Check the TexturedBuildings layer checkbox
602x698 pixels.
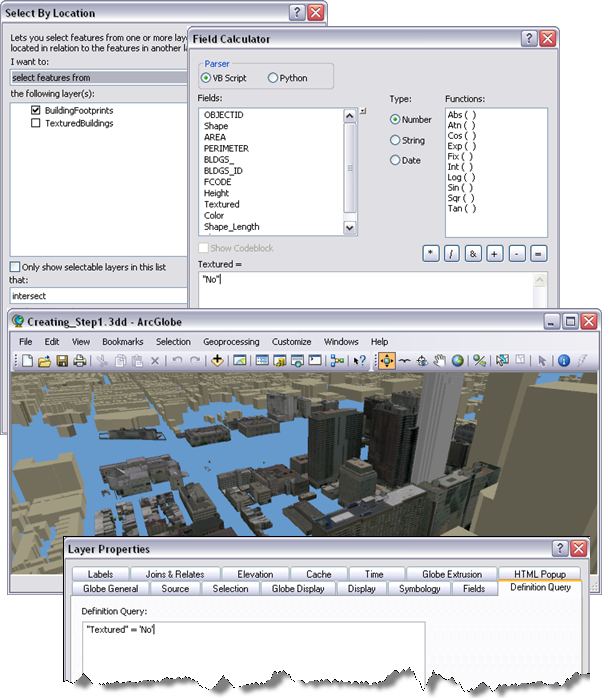pos(36,123)
